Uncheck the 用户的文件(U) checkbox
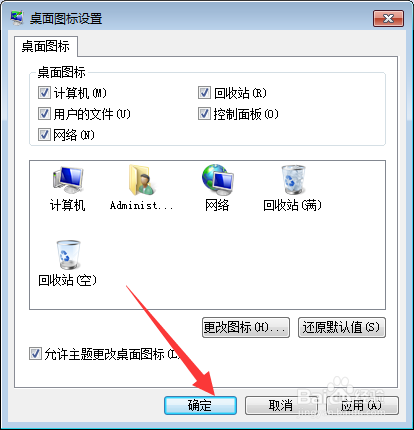Image resolution: width=414 pixels, height=430 pixels. 44,114
